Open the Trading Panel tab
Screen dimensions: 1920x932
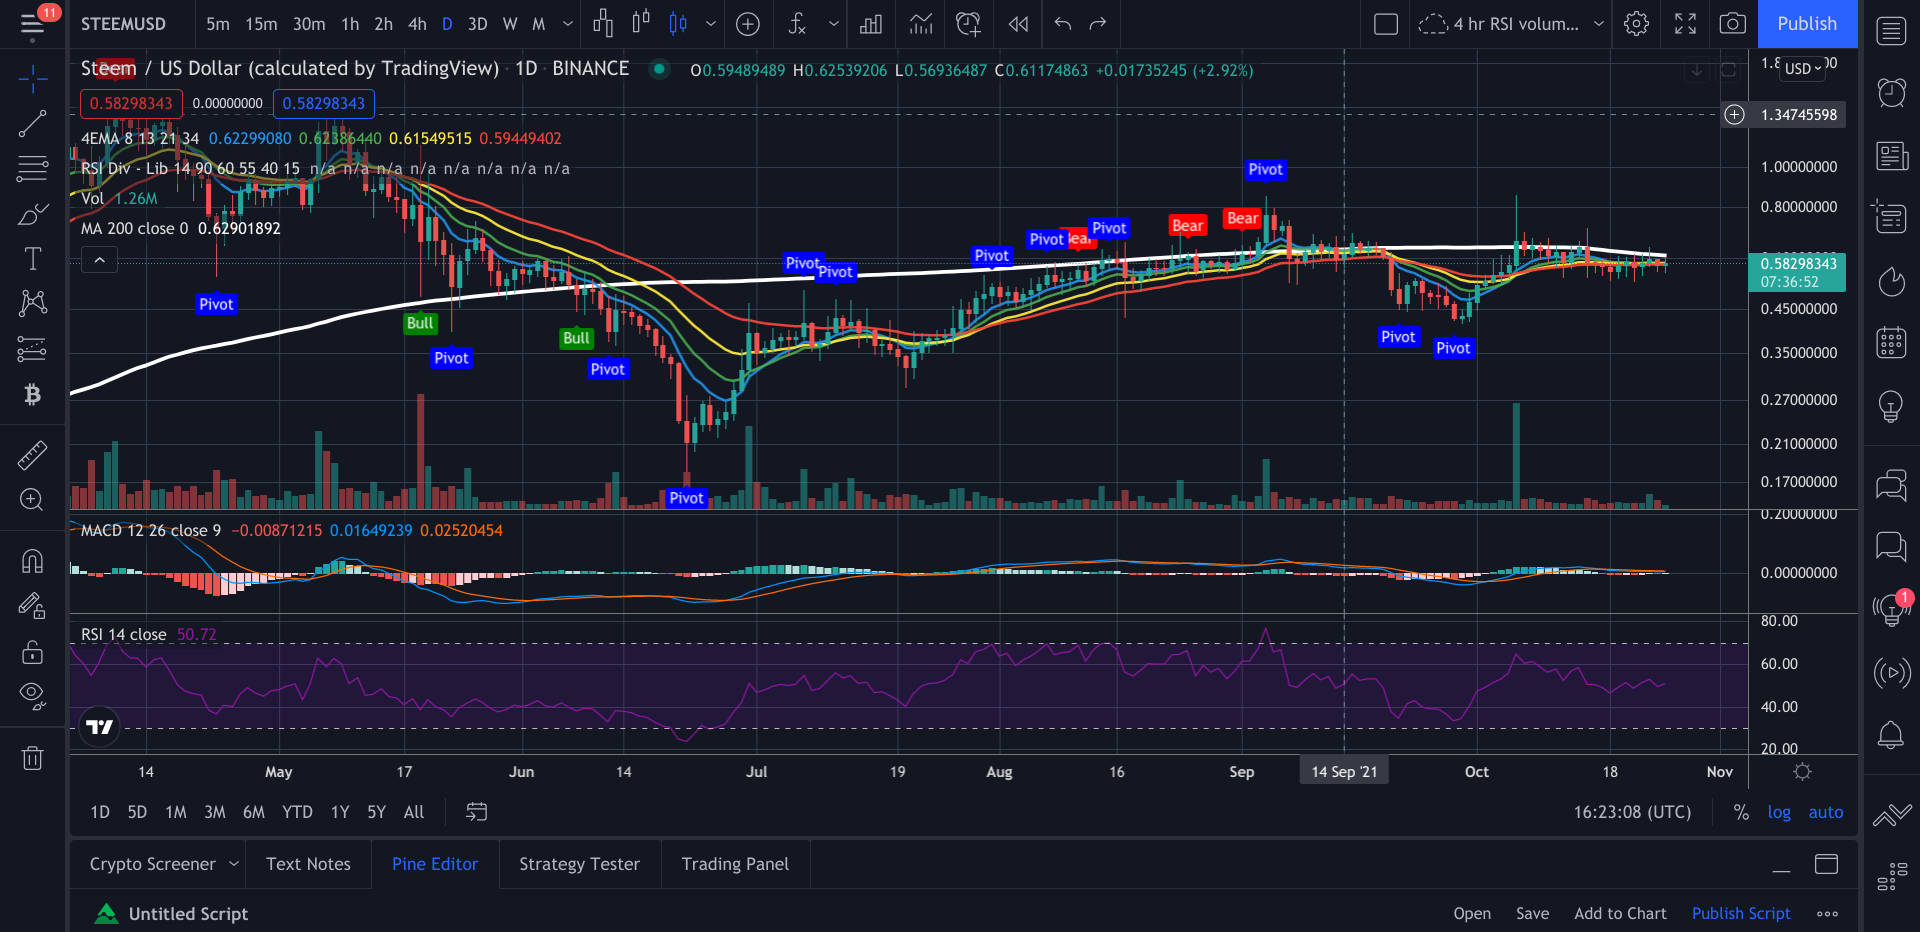click(735, 864)
